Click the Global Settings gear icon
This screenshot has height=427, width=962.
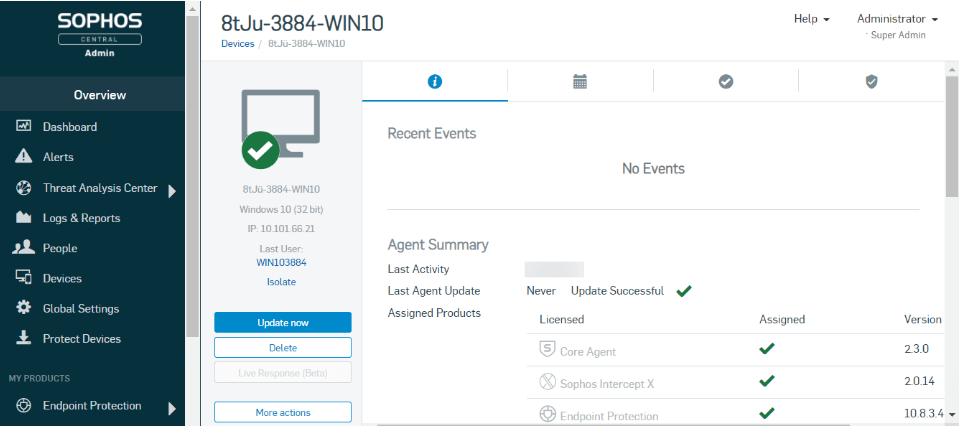(24, 309)
